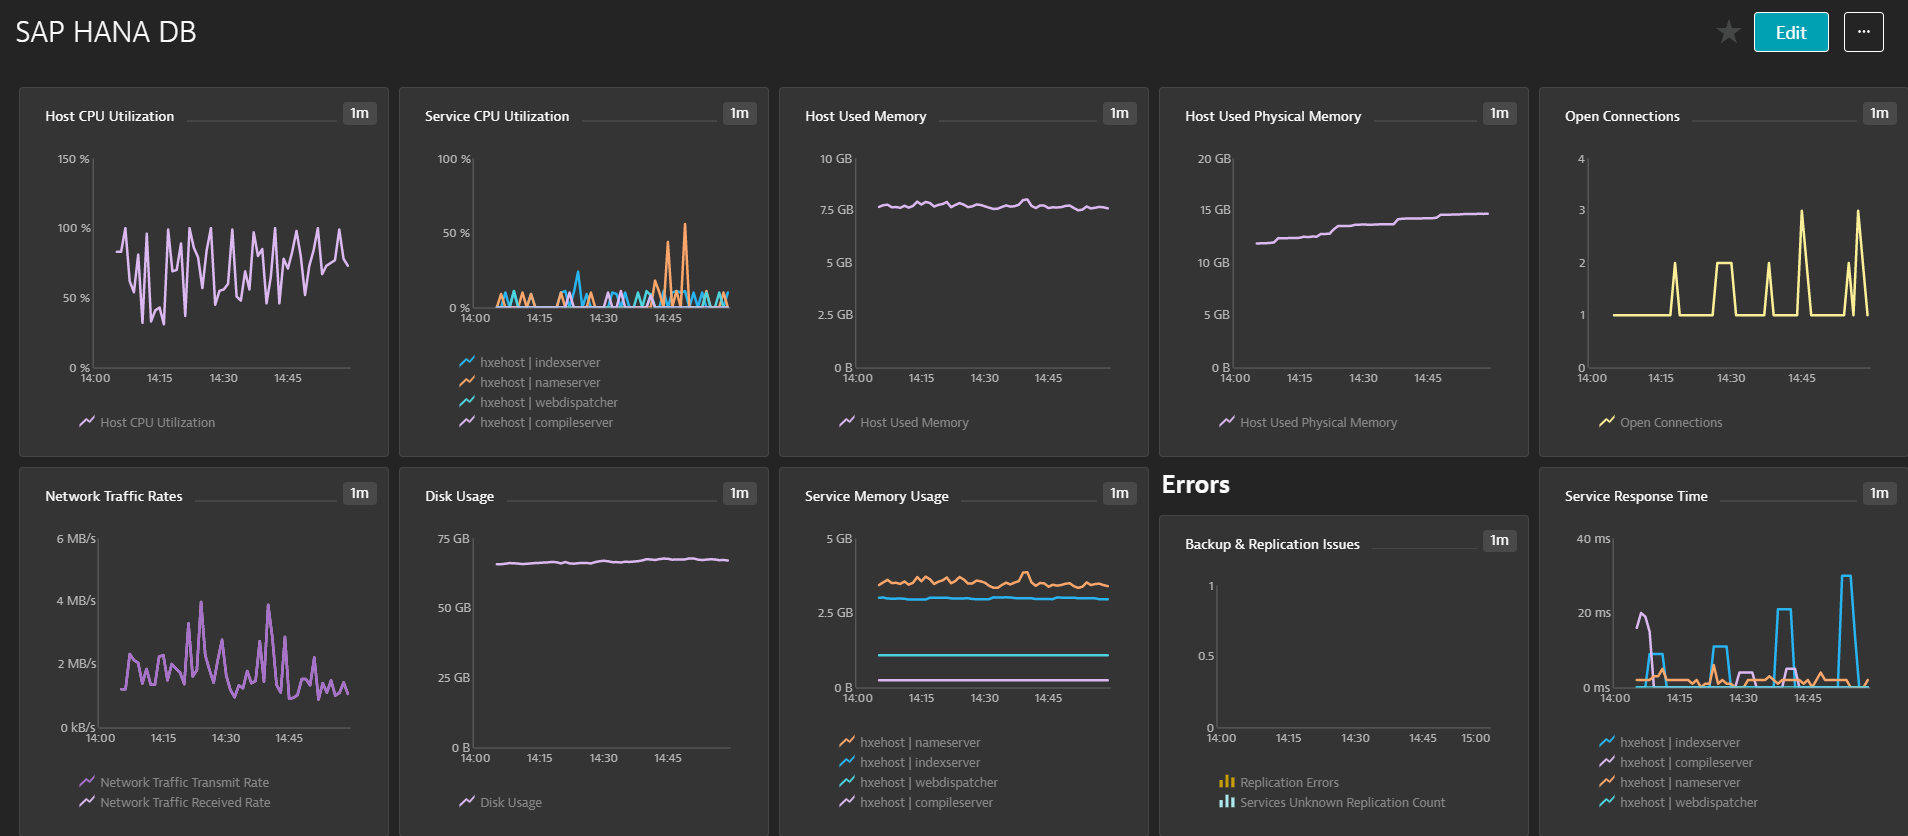The image size is (1908, 836).
Task: Click Disk Usage legend line icon
Action: [x=467, y=802]
